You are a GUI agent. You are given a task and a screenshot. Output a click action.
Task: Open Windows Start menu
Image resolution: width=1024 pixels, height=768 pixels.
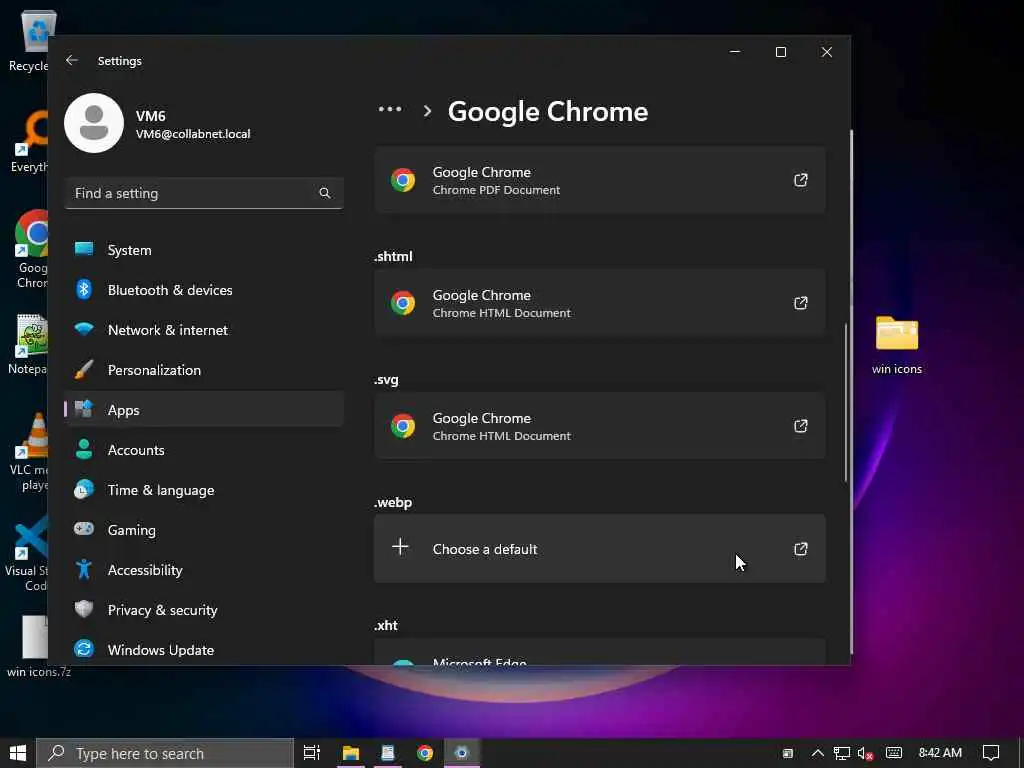[x=18, y=753]
